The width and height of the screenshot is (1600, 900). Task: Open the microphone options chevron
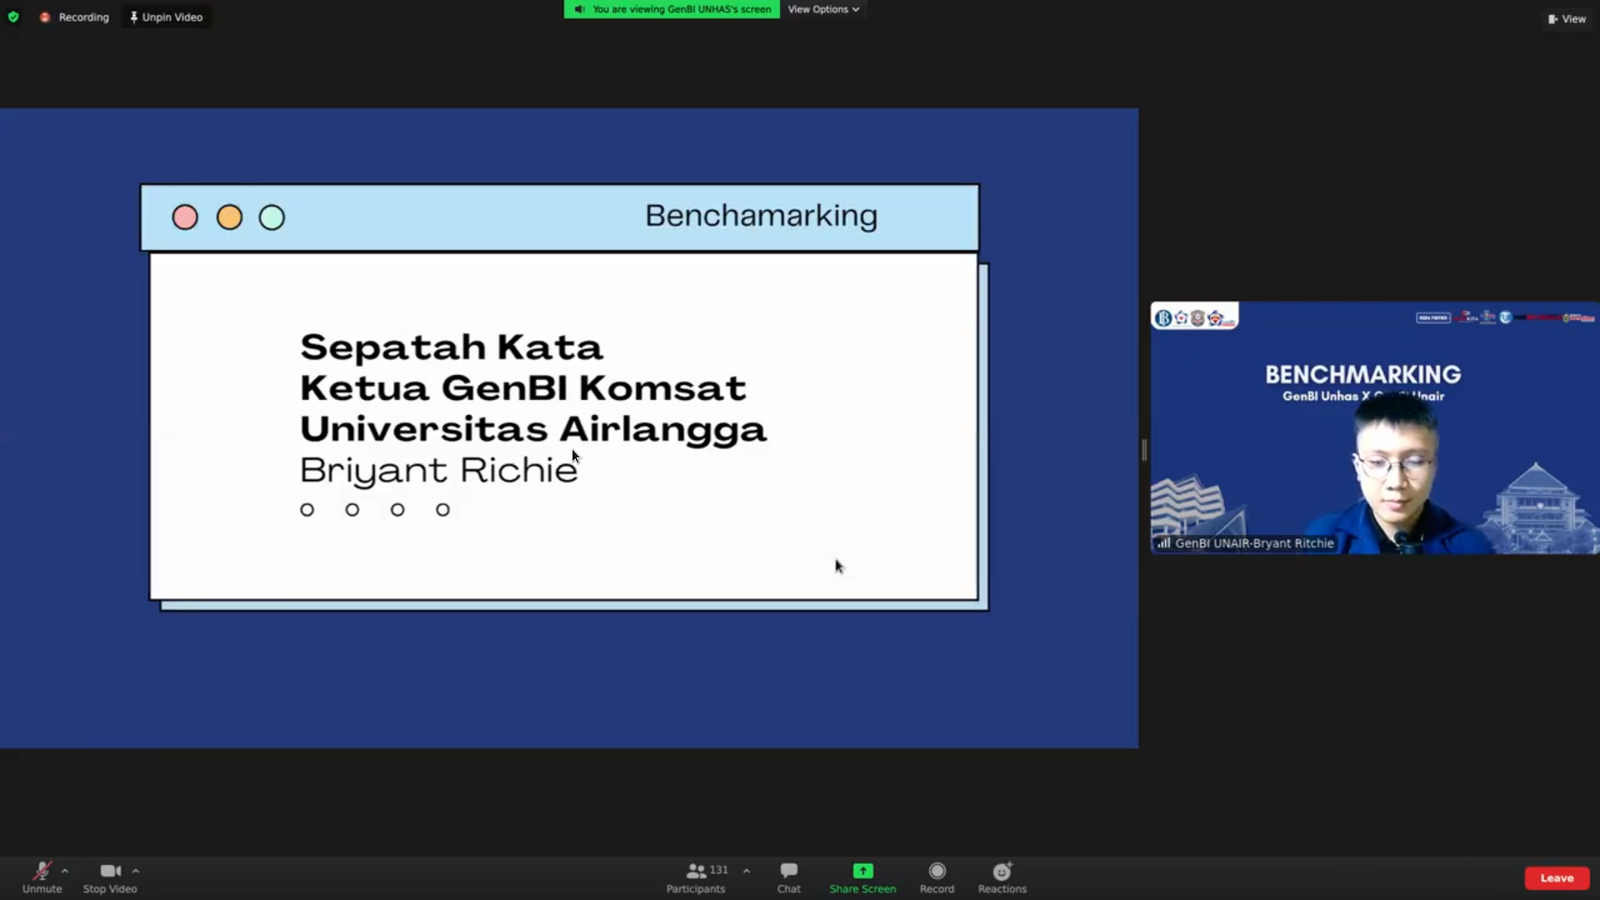tap(65, 869)
